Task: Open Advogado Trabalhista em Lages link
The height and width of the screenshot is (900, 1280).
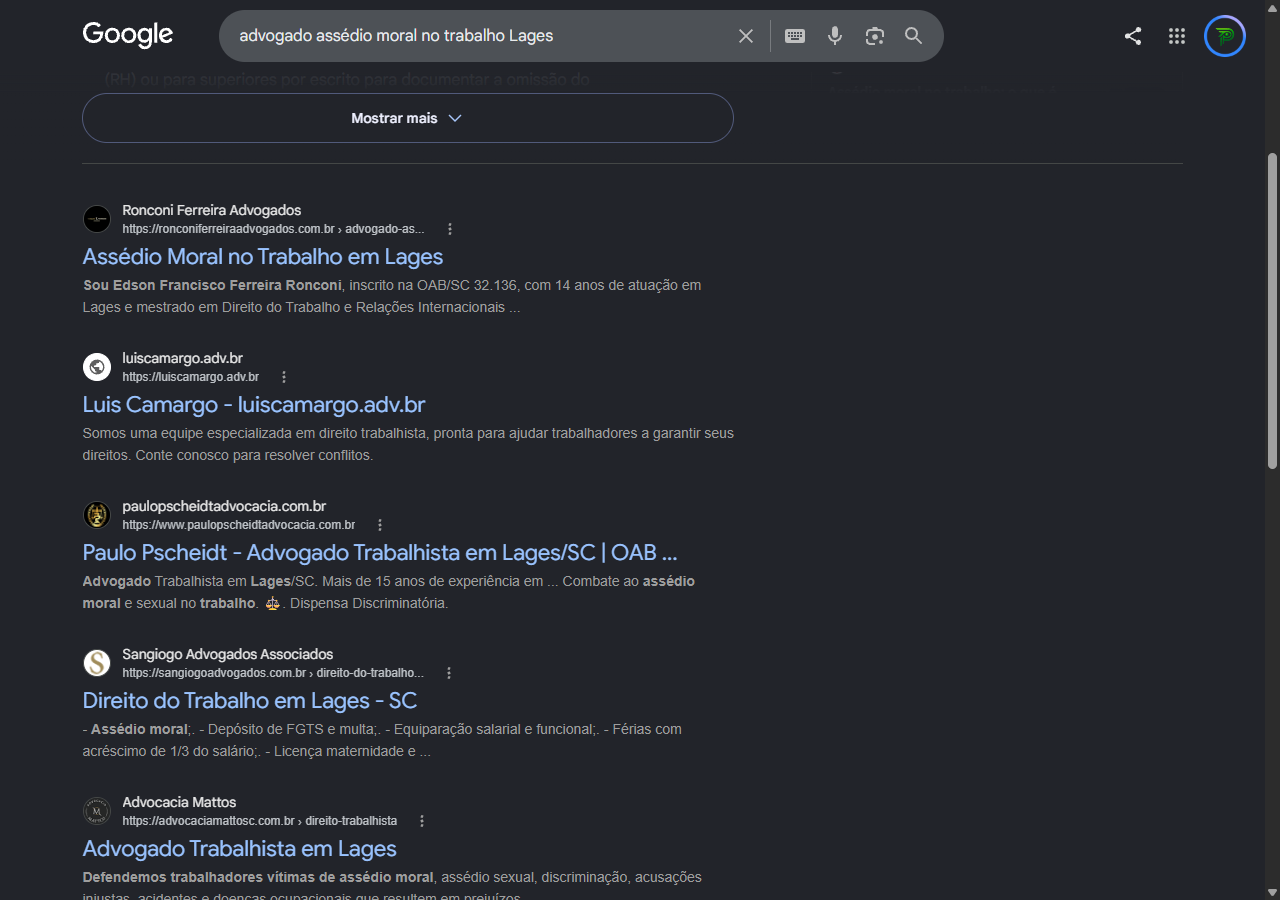Action: (240, 848)
